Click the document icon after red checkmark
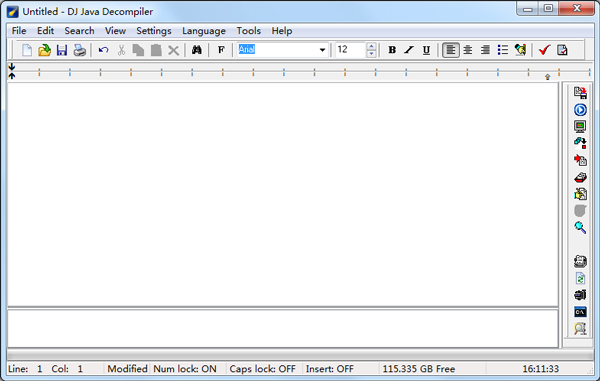600x381 pixels. (562, 50)
